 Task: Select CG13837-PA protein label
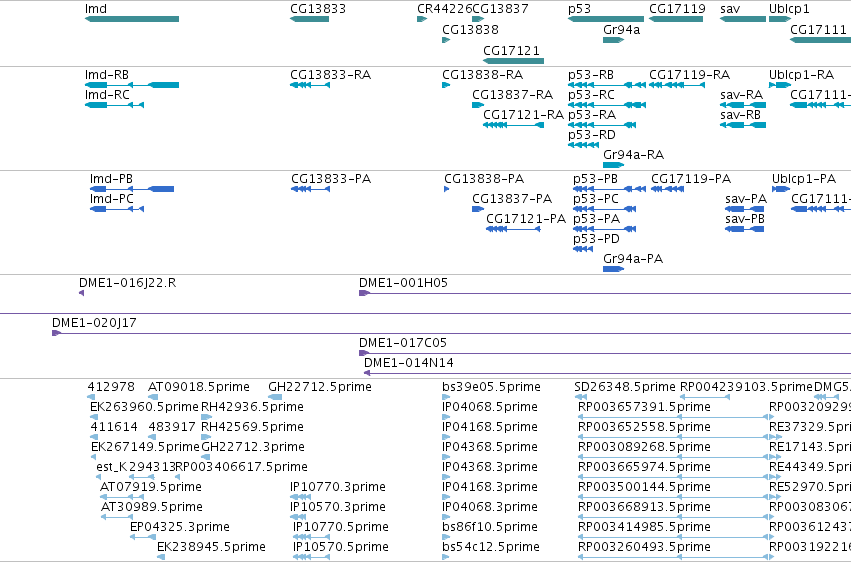(512, 199)
